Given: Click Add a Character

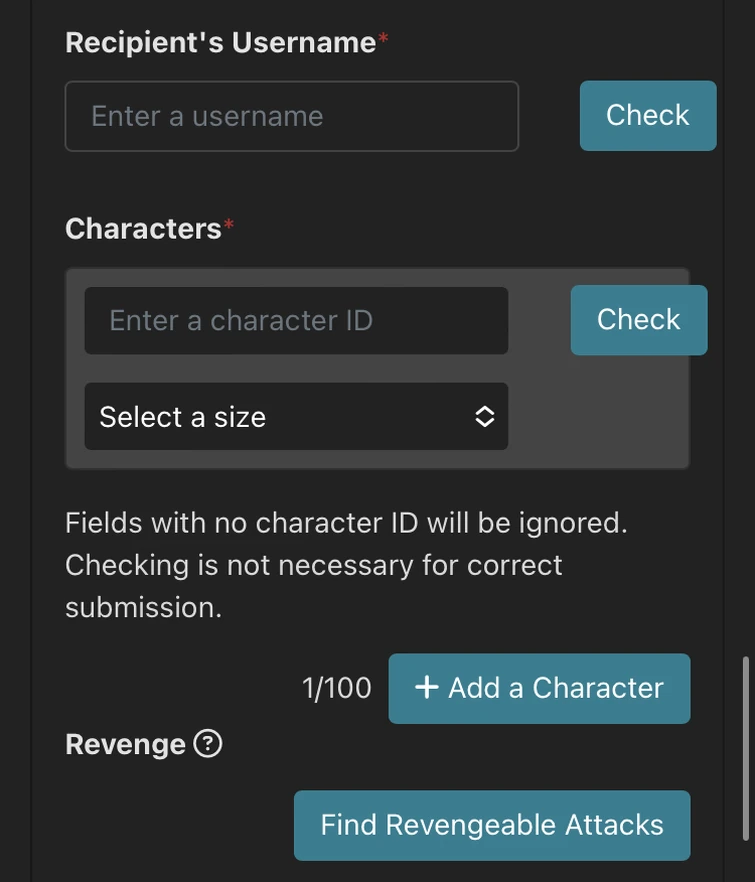Looking at the screenshot, I should (538, 688).
